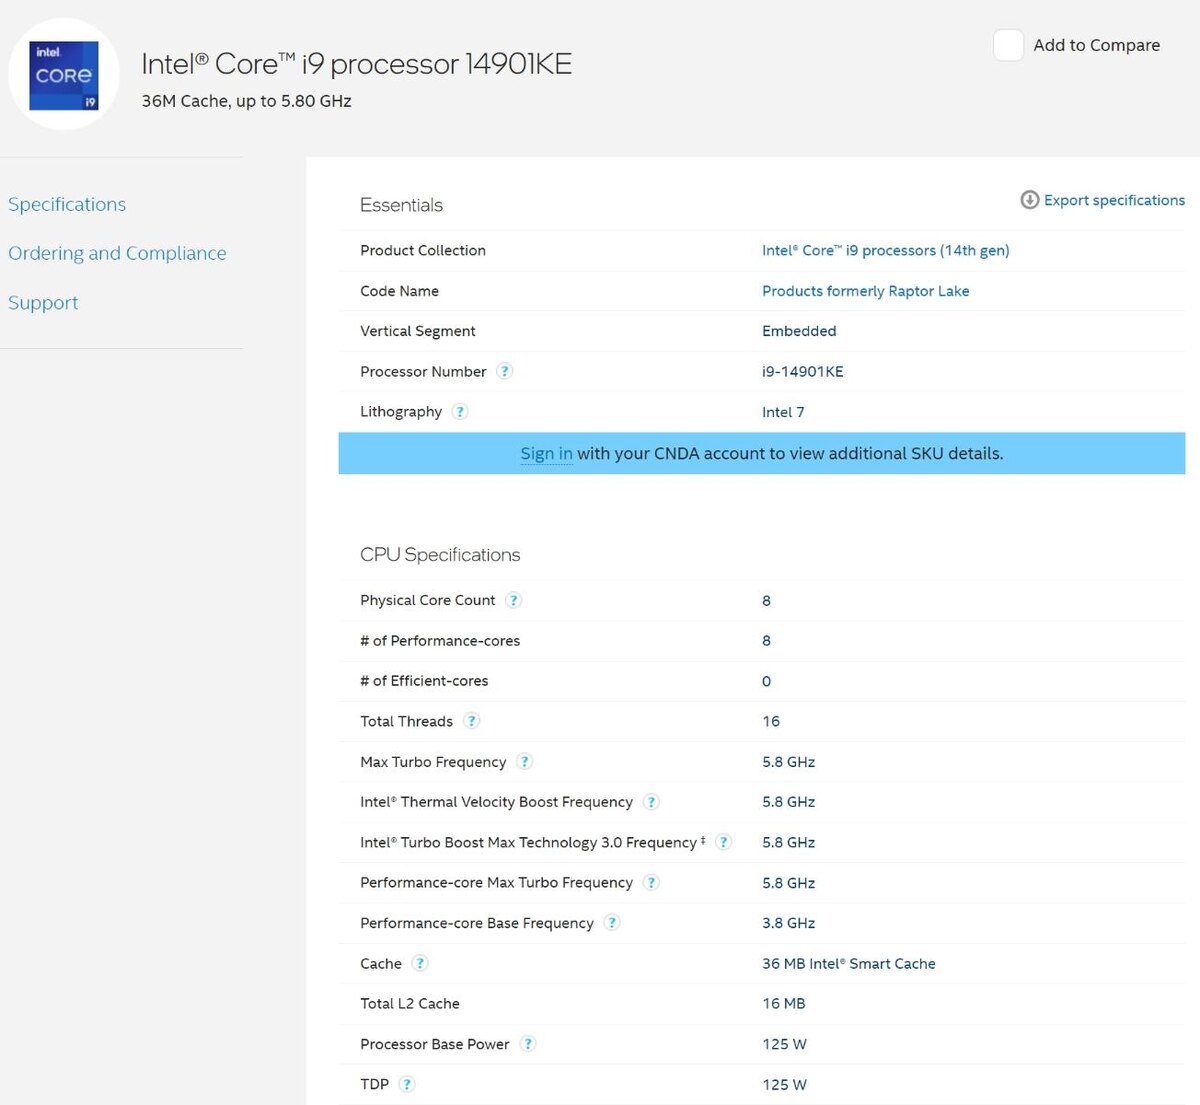The image size is (1200, 1105).
Task: Click the Total L2 Cache label
Action: [x=410, y=1003]
